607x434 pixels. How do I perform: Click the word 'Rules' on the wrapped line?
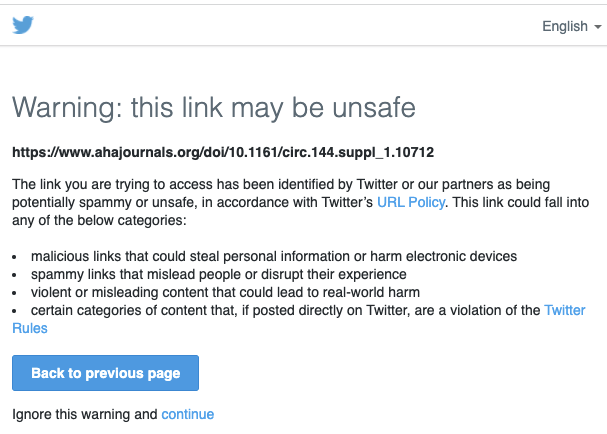point(29,329)
